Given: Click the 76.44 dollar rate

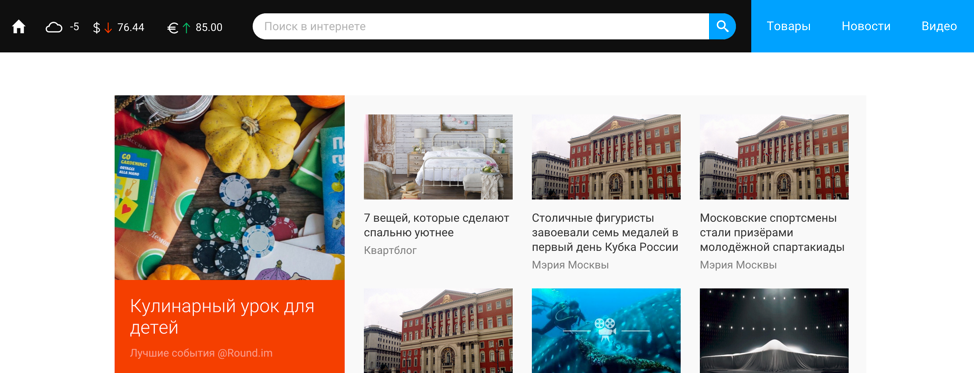Looking at the screenshot, I should click(130, 27).
